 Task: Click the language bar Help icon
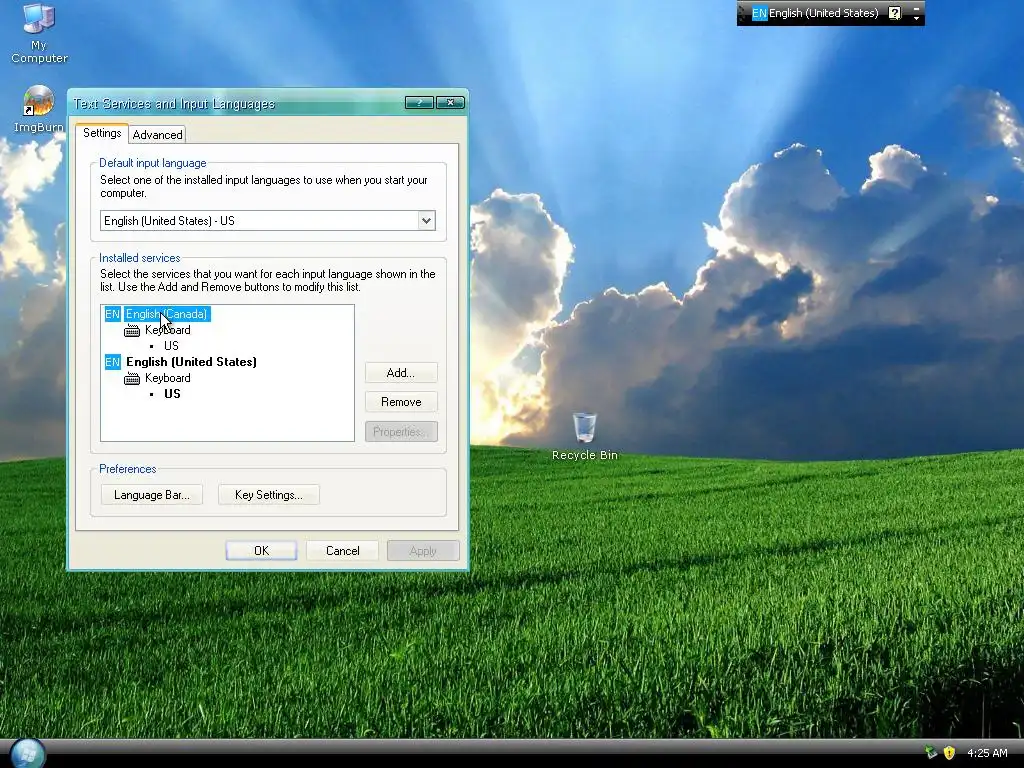point(895,13)
